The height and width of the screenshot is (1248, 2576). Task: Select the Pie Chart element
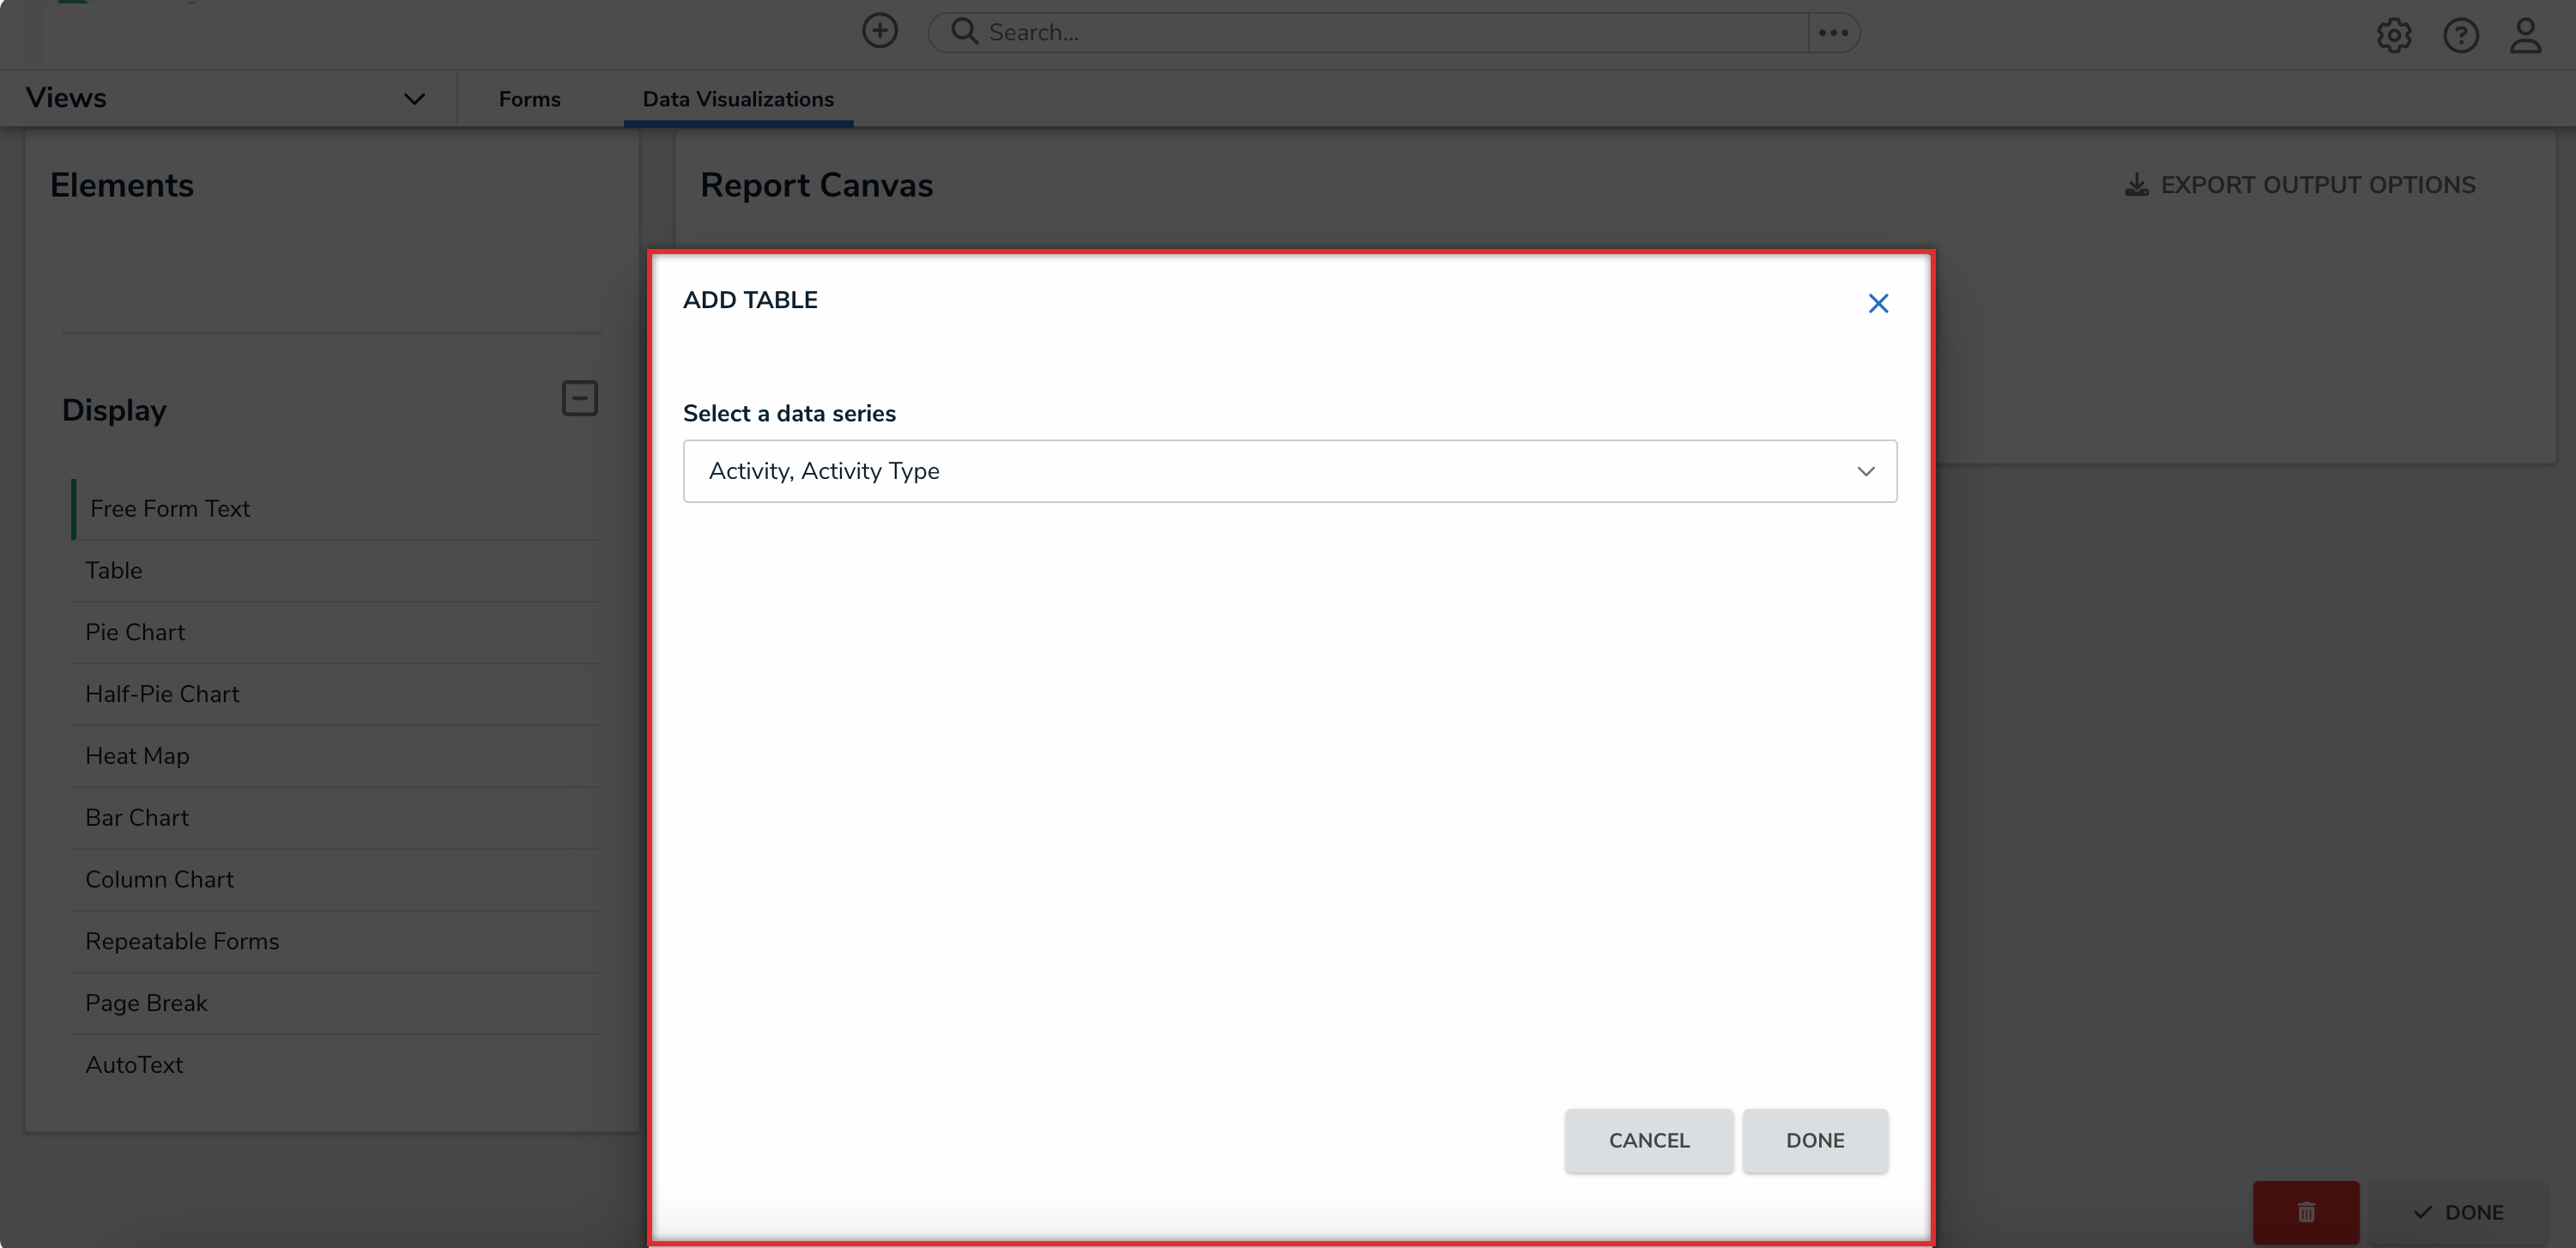click(x=135, y=632)
